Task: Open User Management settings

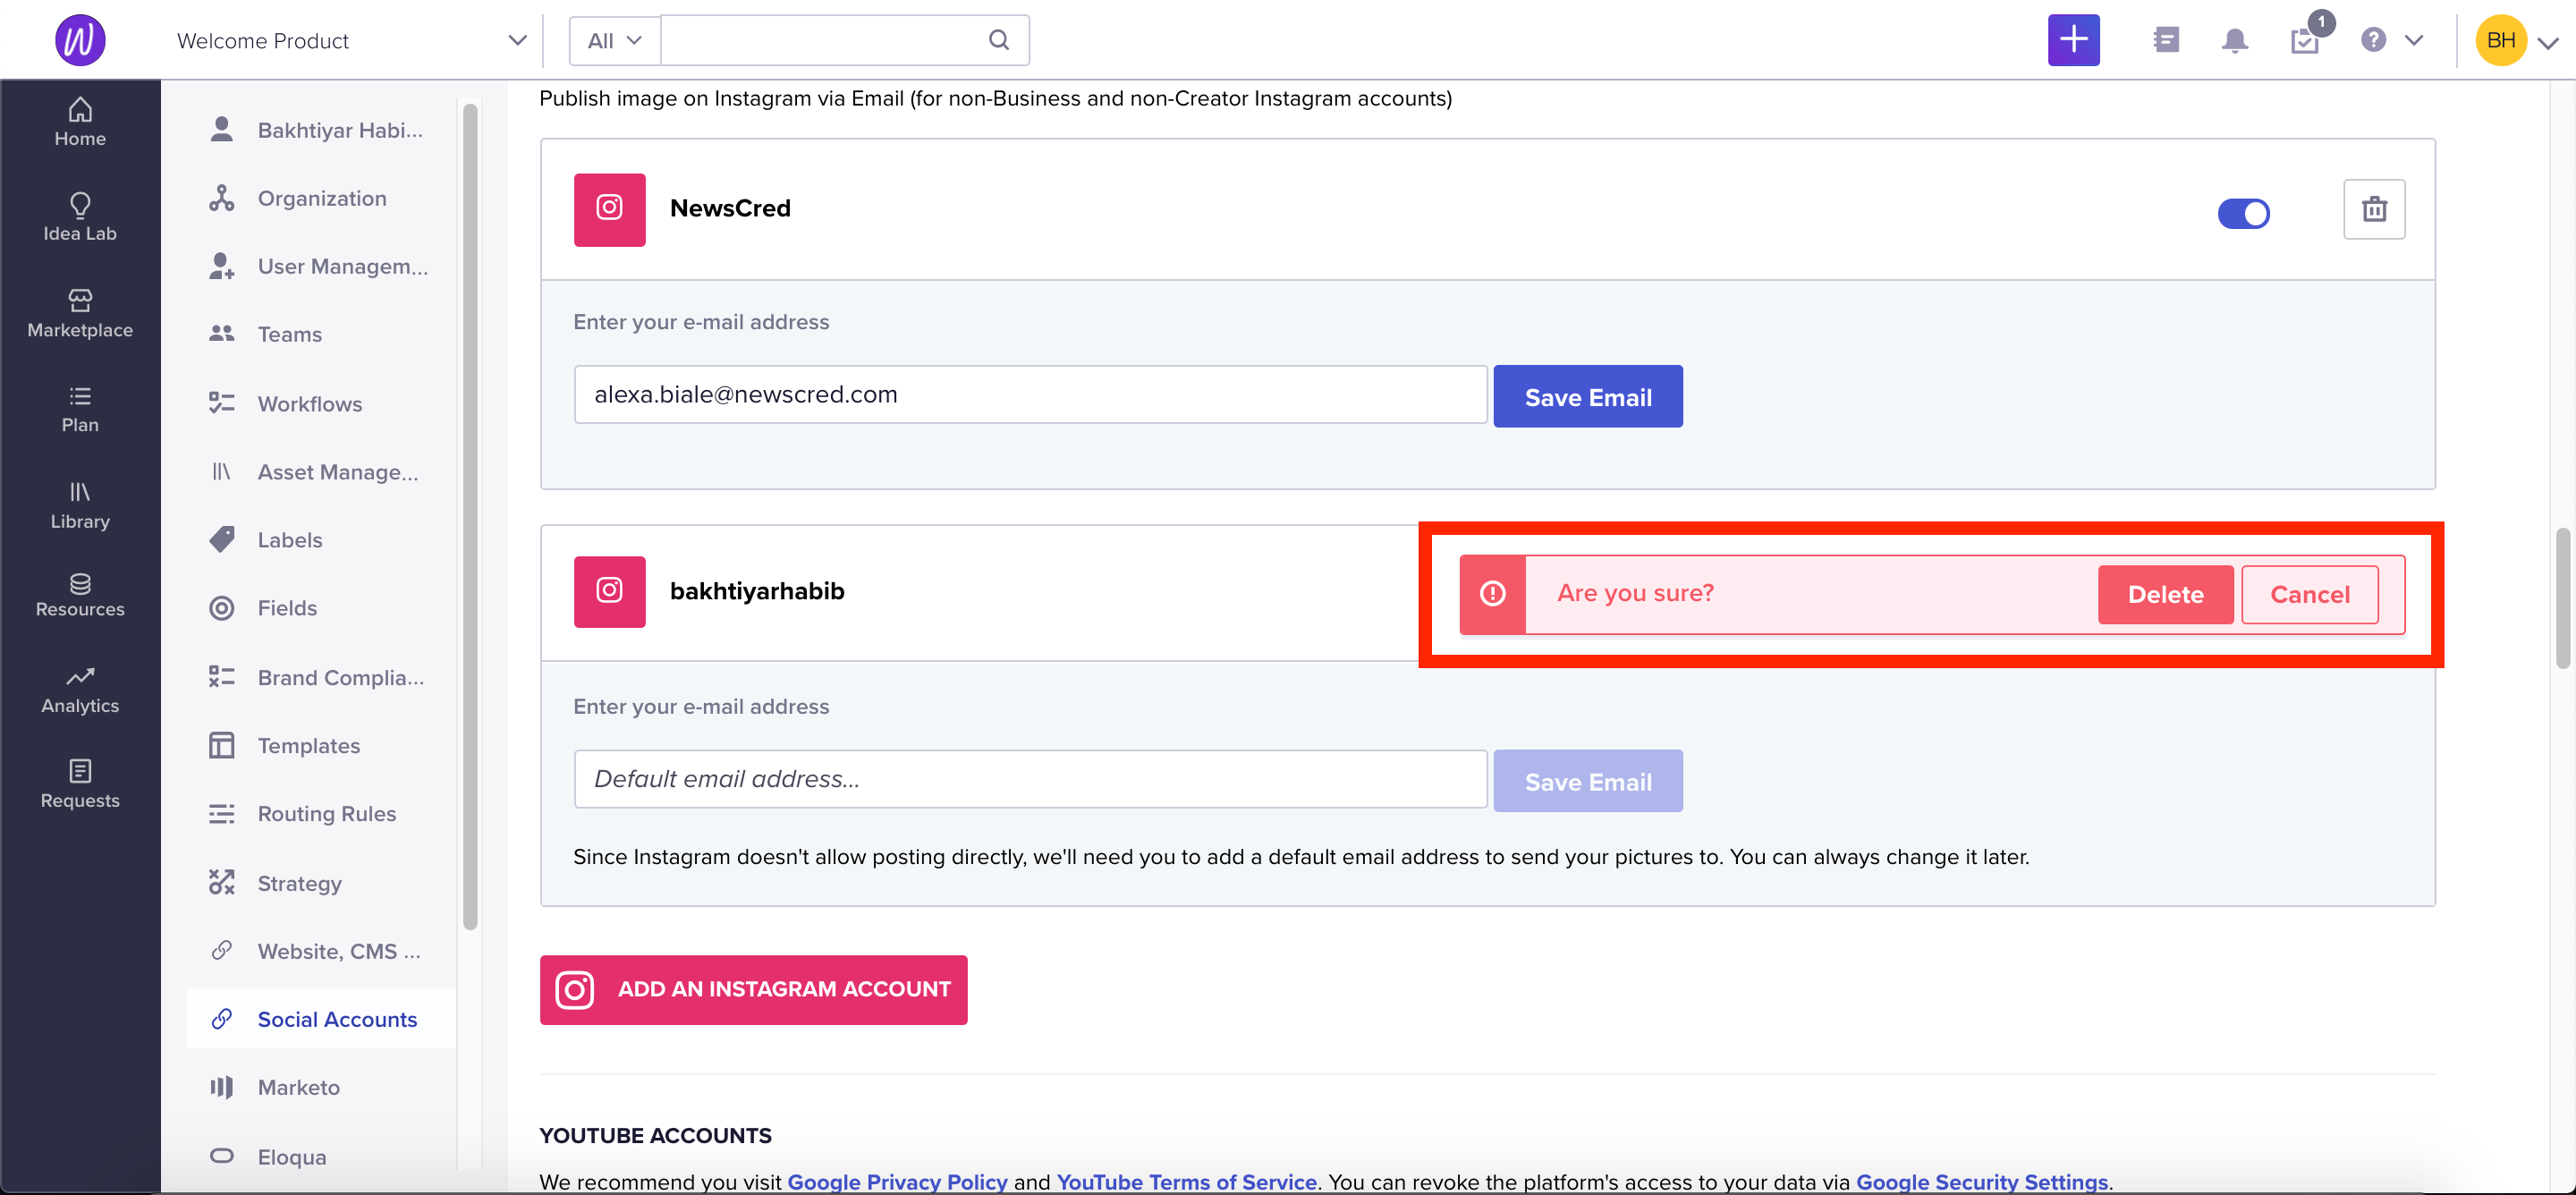Action: pos(320,266)
